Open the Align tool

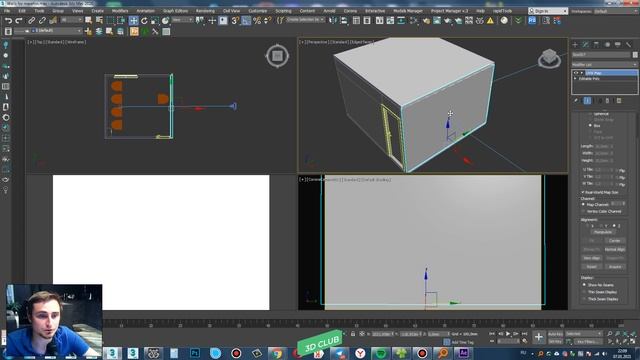[x=343, y=20]
